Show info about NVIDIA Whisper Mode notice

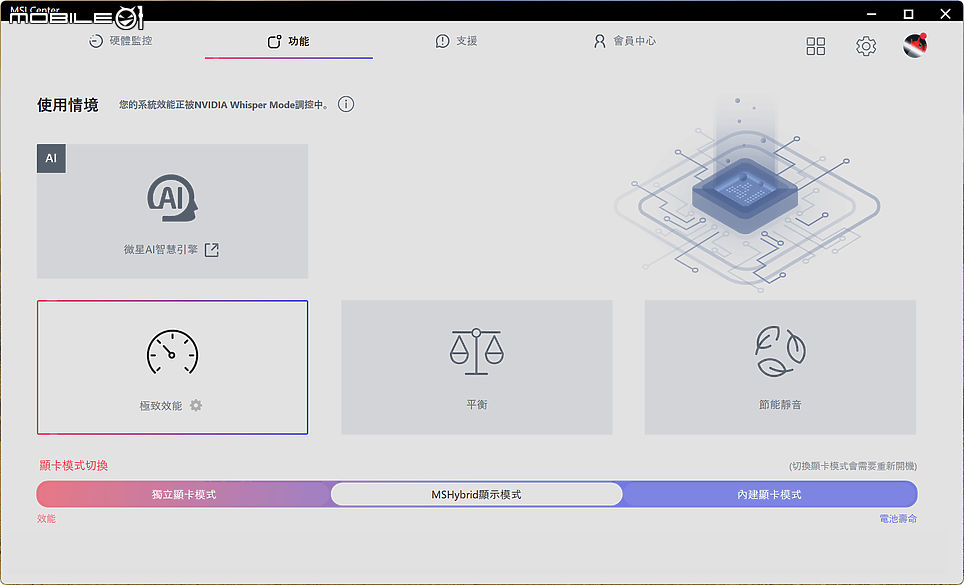coord(346,104)
